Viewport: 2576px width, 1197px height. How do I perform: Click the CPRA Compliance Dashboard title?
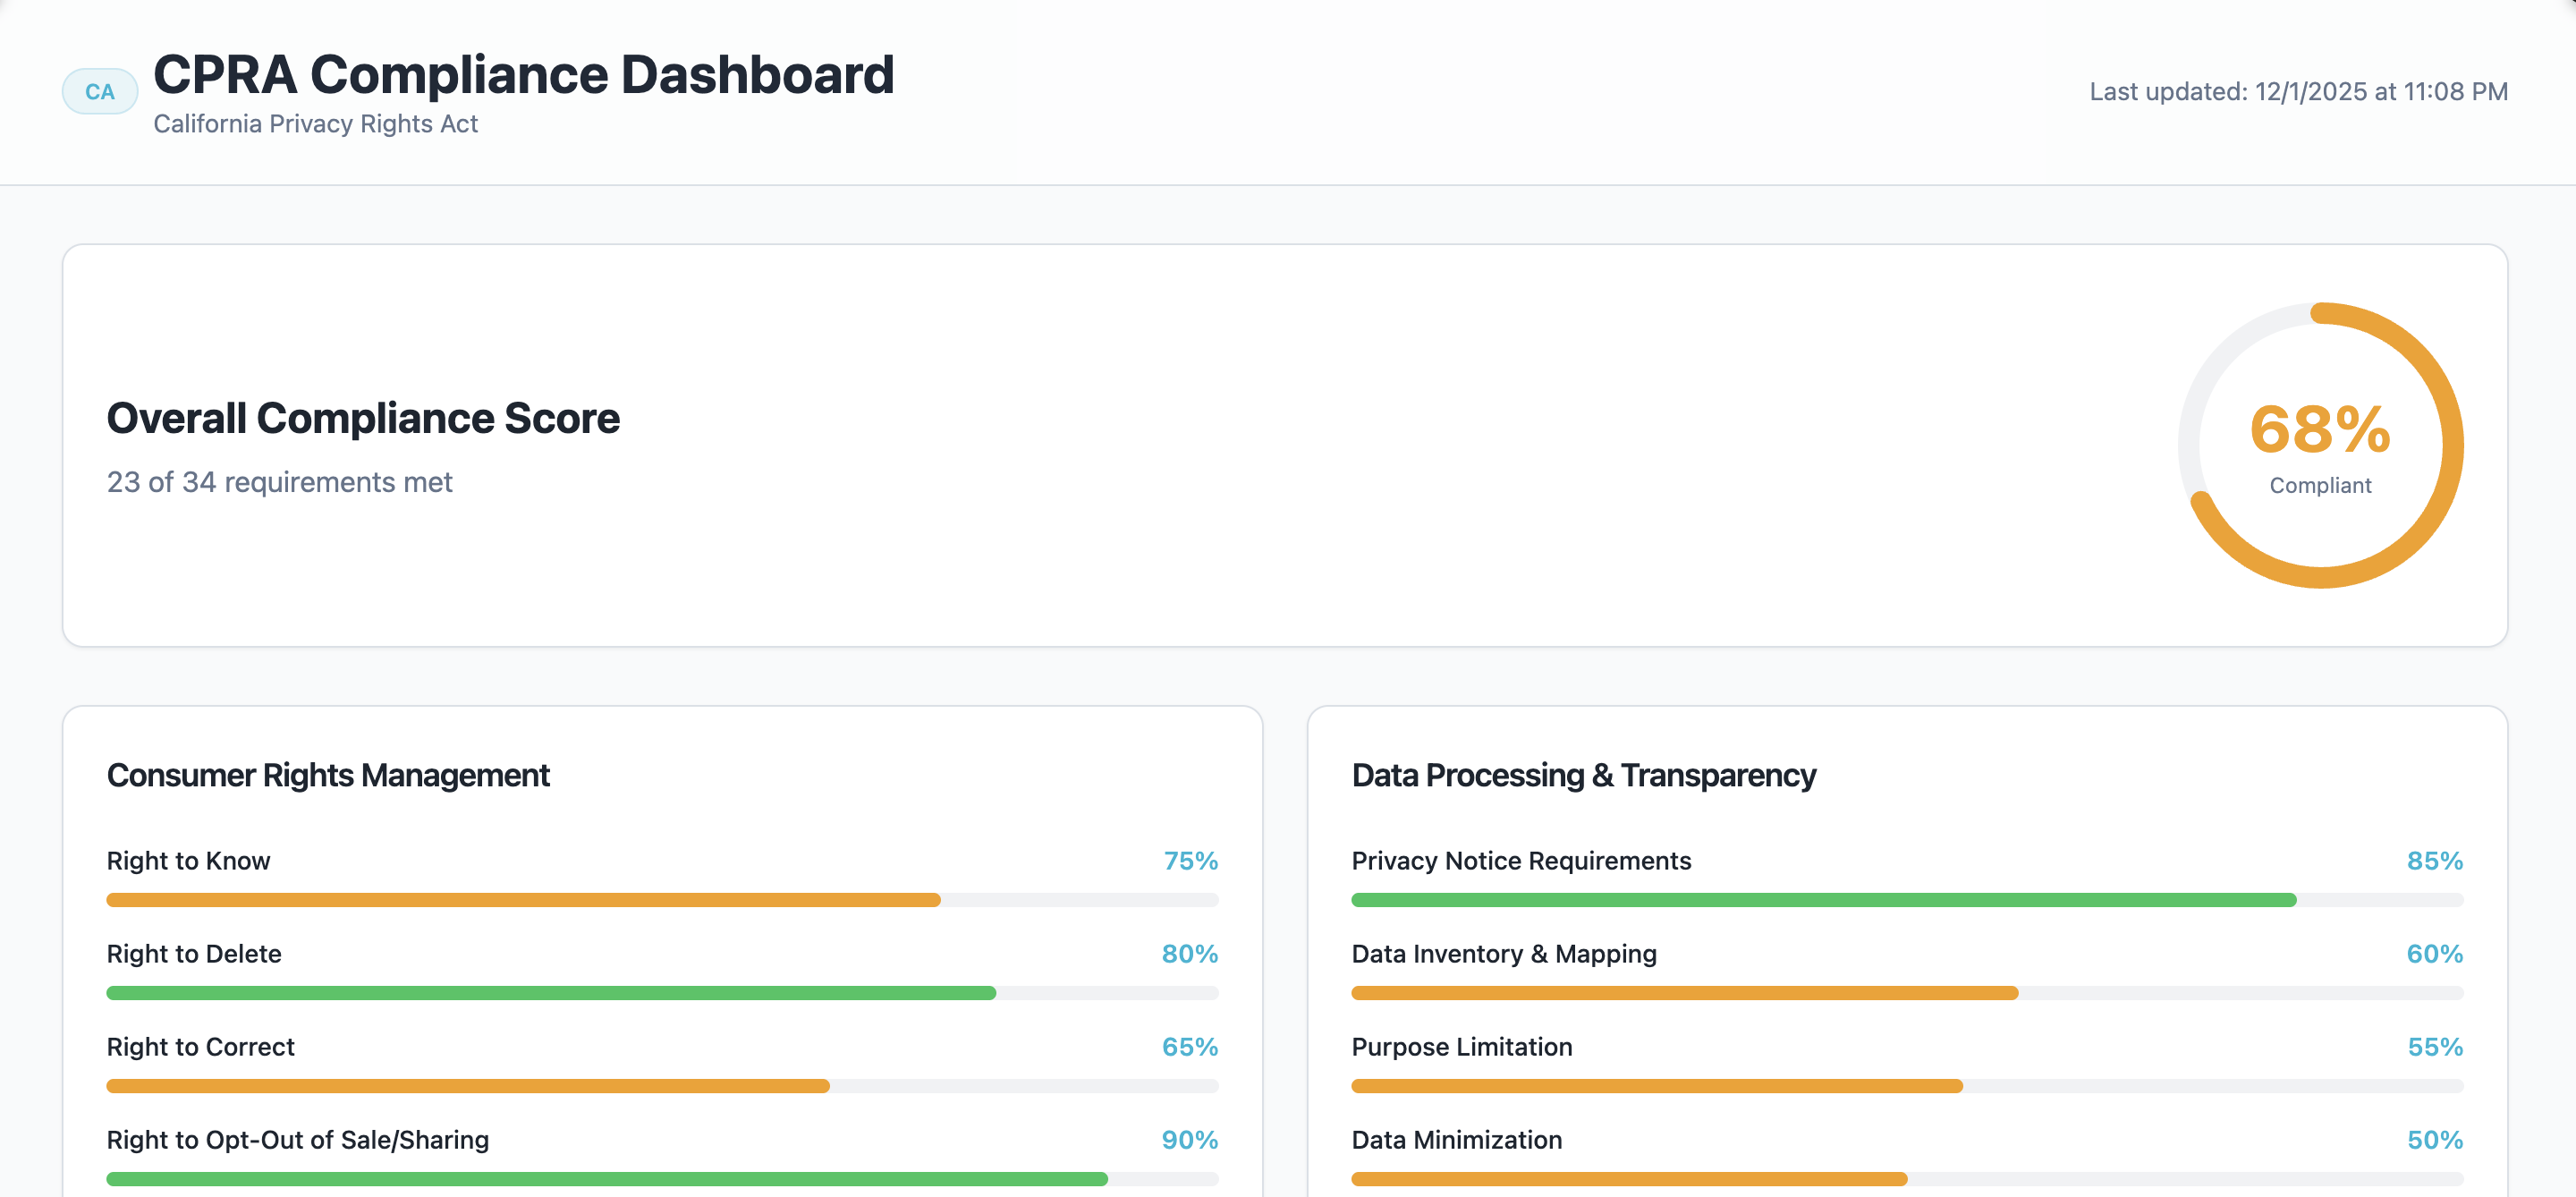click(523, 75)
